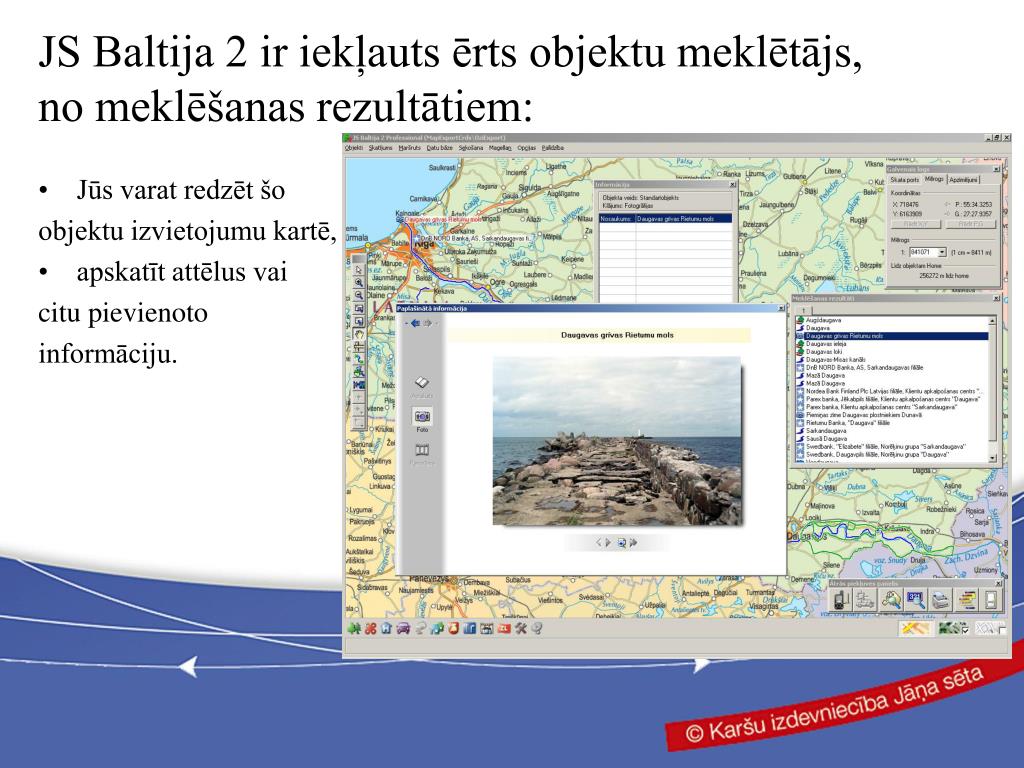Click the blue house icon in bottom toolbar
Viewport: 1024px width, 768px height.
387,628
